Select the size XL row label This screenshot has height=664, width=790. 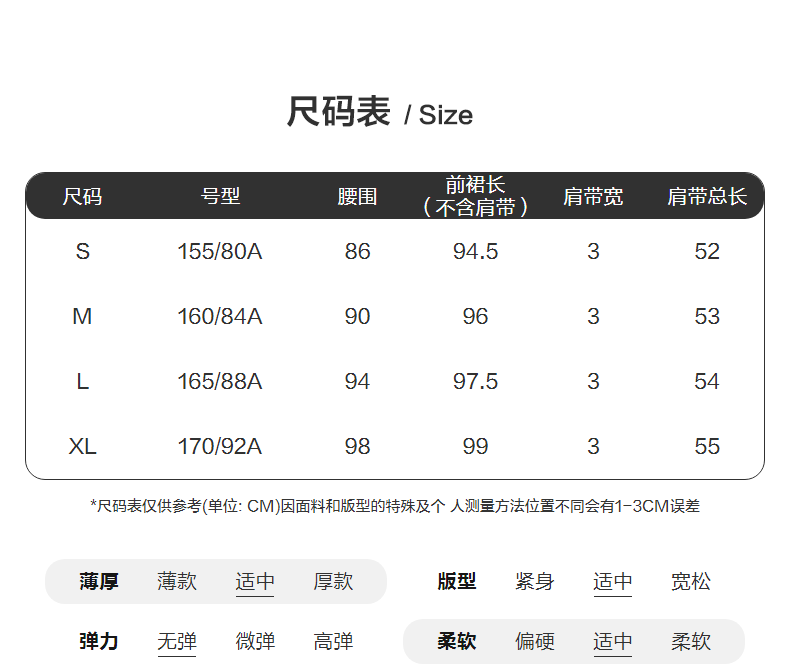[x=82, y=447]
